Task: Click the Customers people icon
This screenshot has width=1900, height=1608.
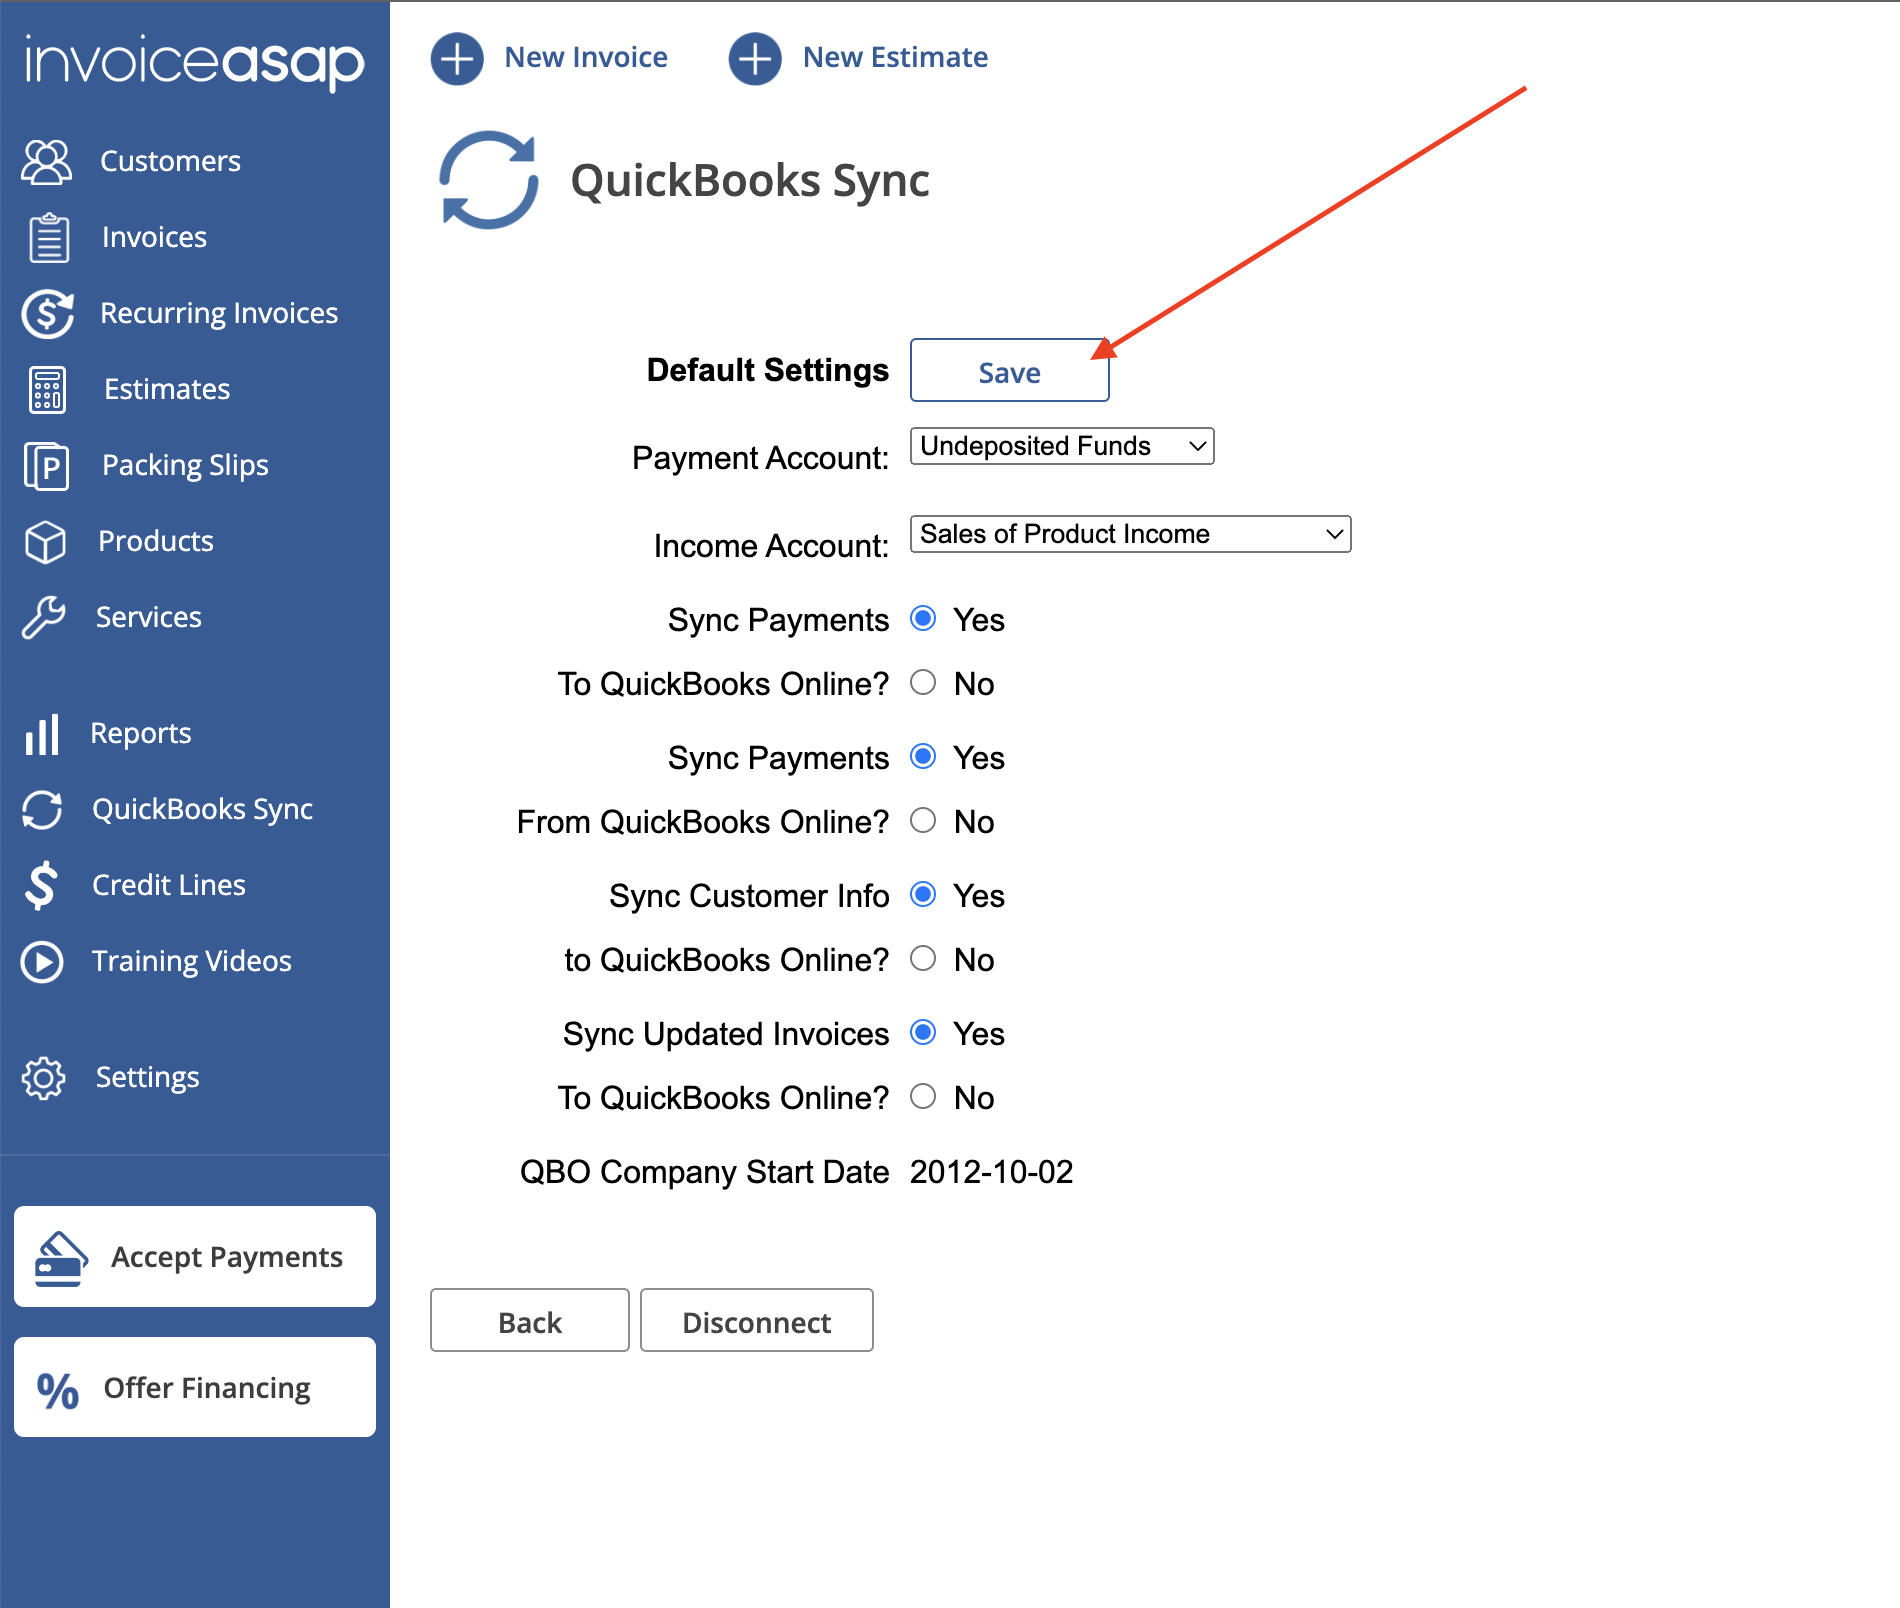Action: pyautogui.click(x=47, y=161)
